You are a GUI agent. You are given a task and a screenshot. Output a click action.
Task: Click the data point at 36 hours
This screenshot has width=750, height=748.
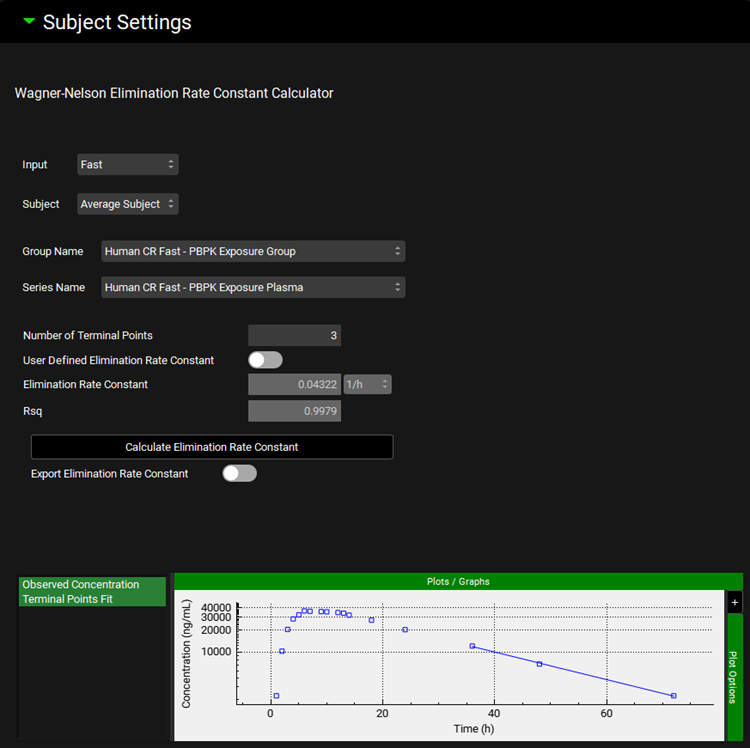tap(472, 646)
